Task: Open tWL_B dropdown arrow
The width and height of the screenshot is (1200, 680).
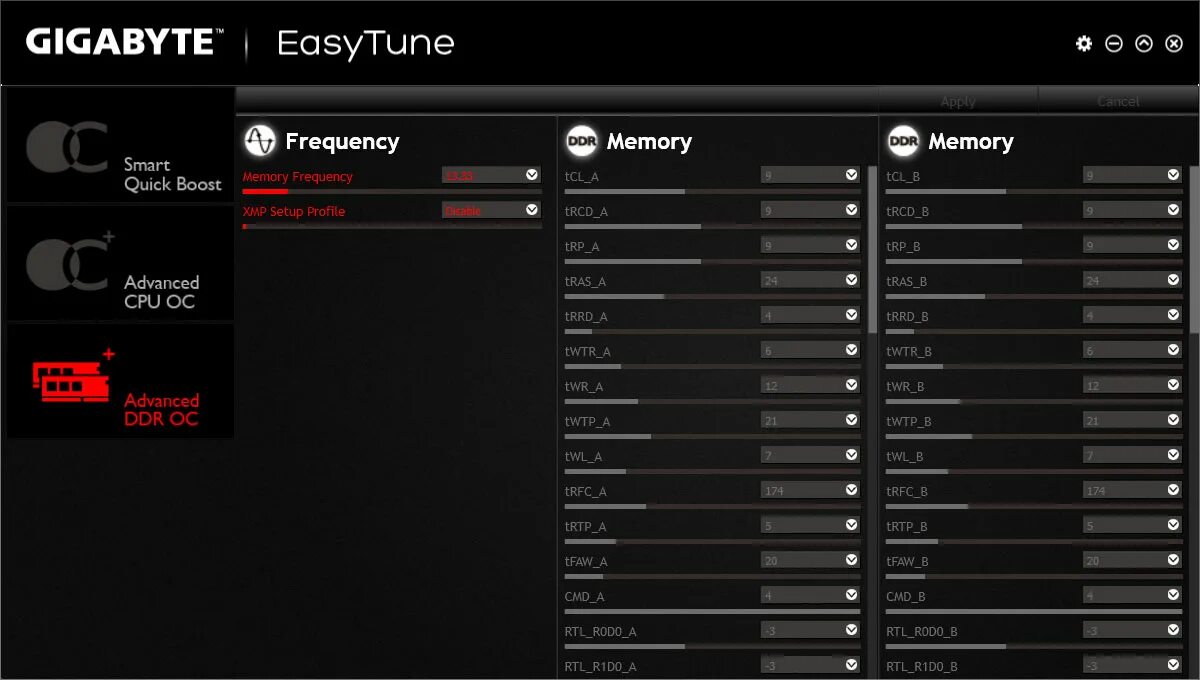Action: [1173, 454]
